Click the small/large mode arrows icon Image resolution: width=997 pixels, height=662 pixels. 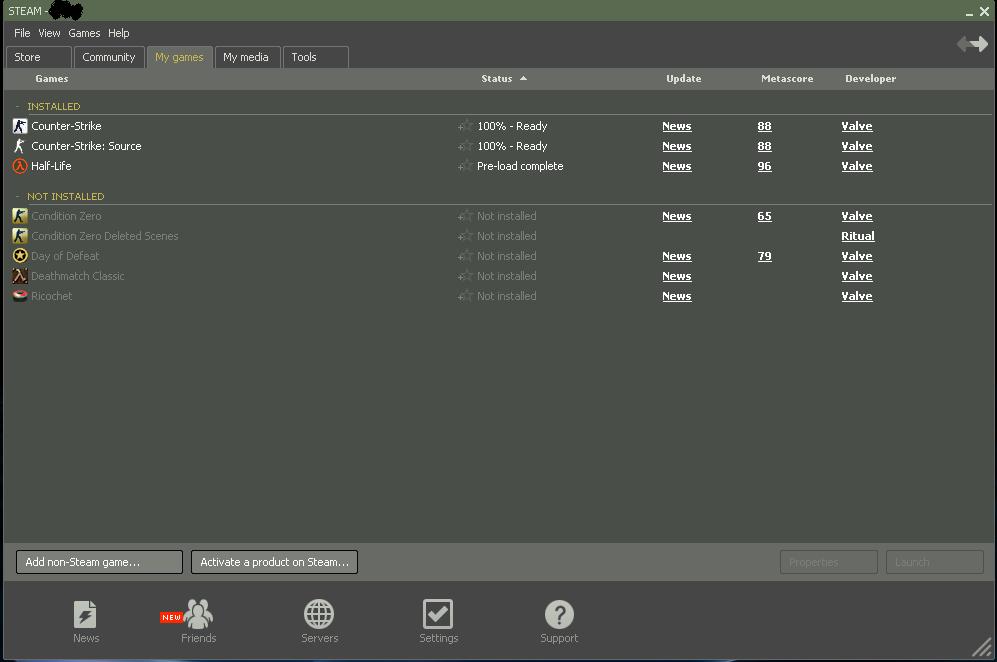point(973,44)
